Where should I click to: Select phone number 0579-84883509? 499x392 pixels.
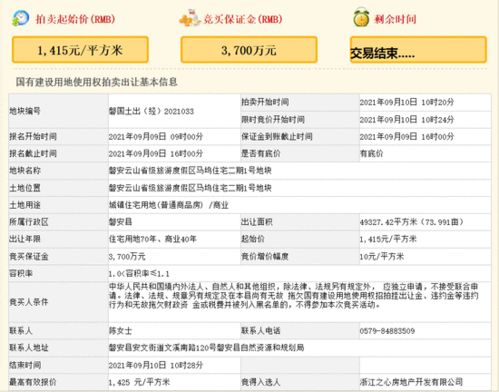(x=387, y=331)
